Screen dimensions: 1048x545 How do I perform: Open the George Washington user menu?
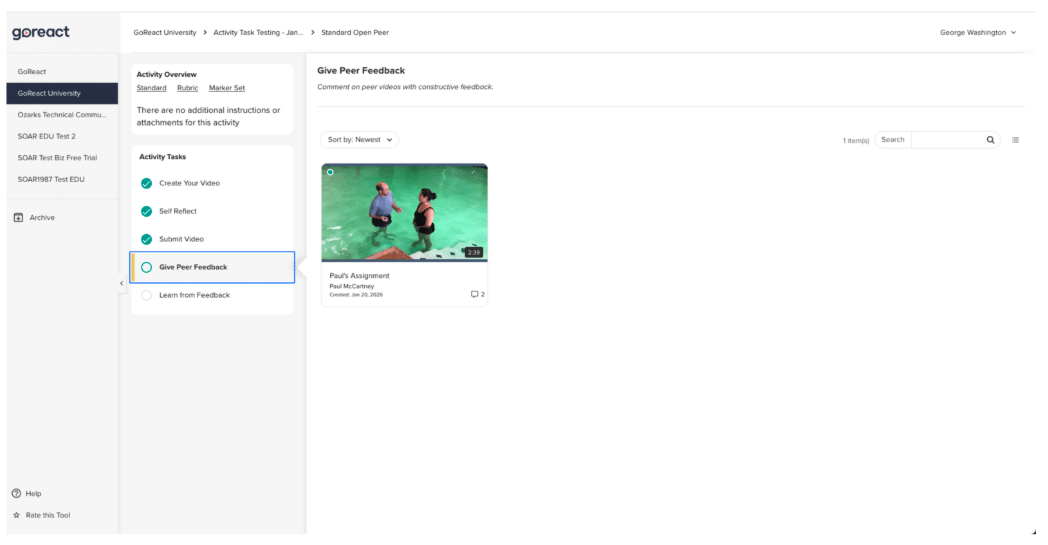click(x=977, y=33)
